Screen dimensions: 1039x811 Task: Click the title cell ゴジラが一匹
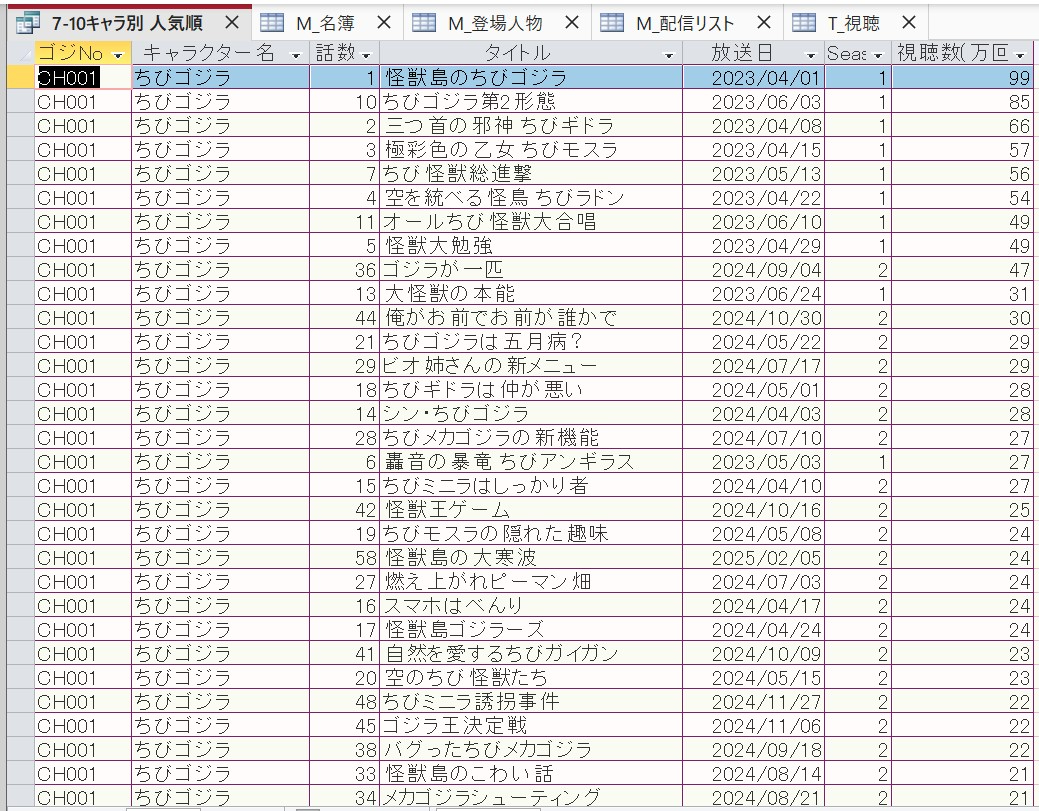click(531, 270)
